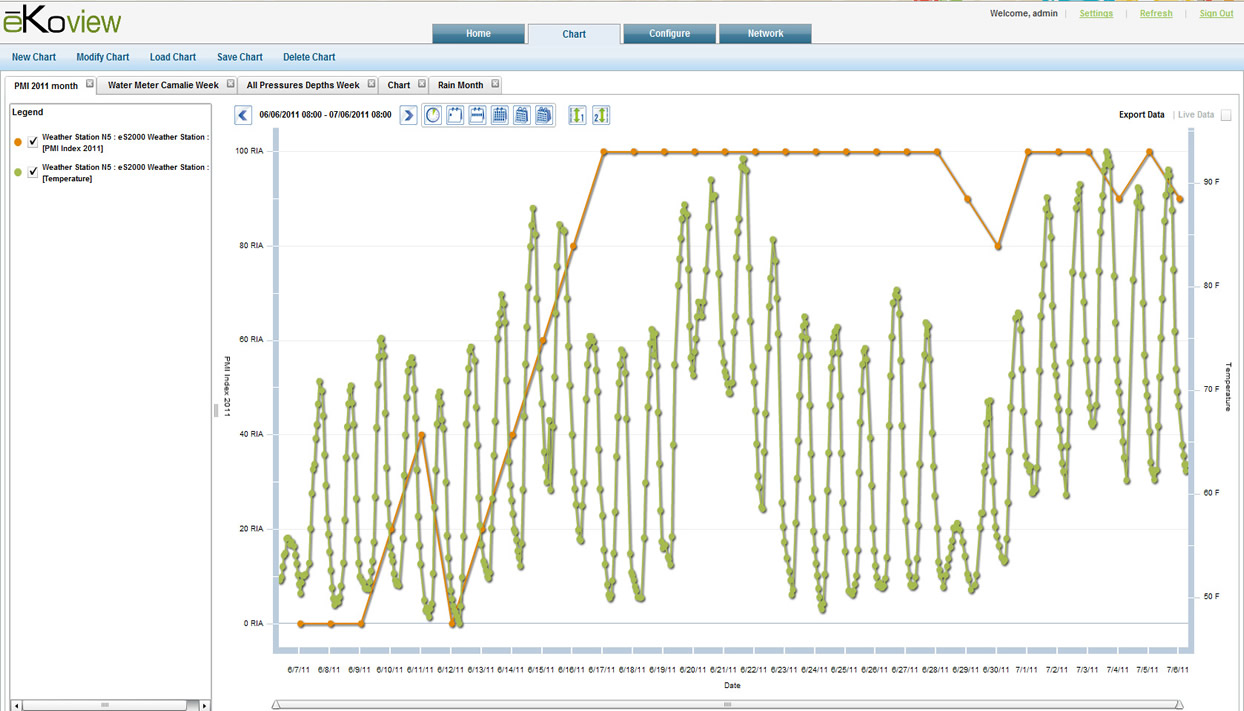Image resolution: width=1244 pixels, height=711 pixels.
Task: Click the week calendar range icon
Action: point(477,115)
